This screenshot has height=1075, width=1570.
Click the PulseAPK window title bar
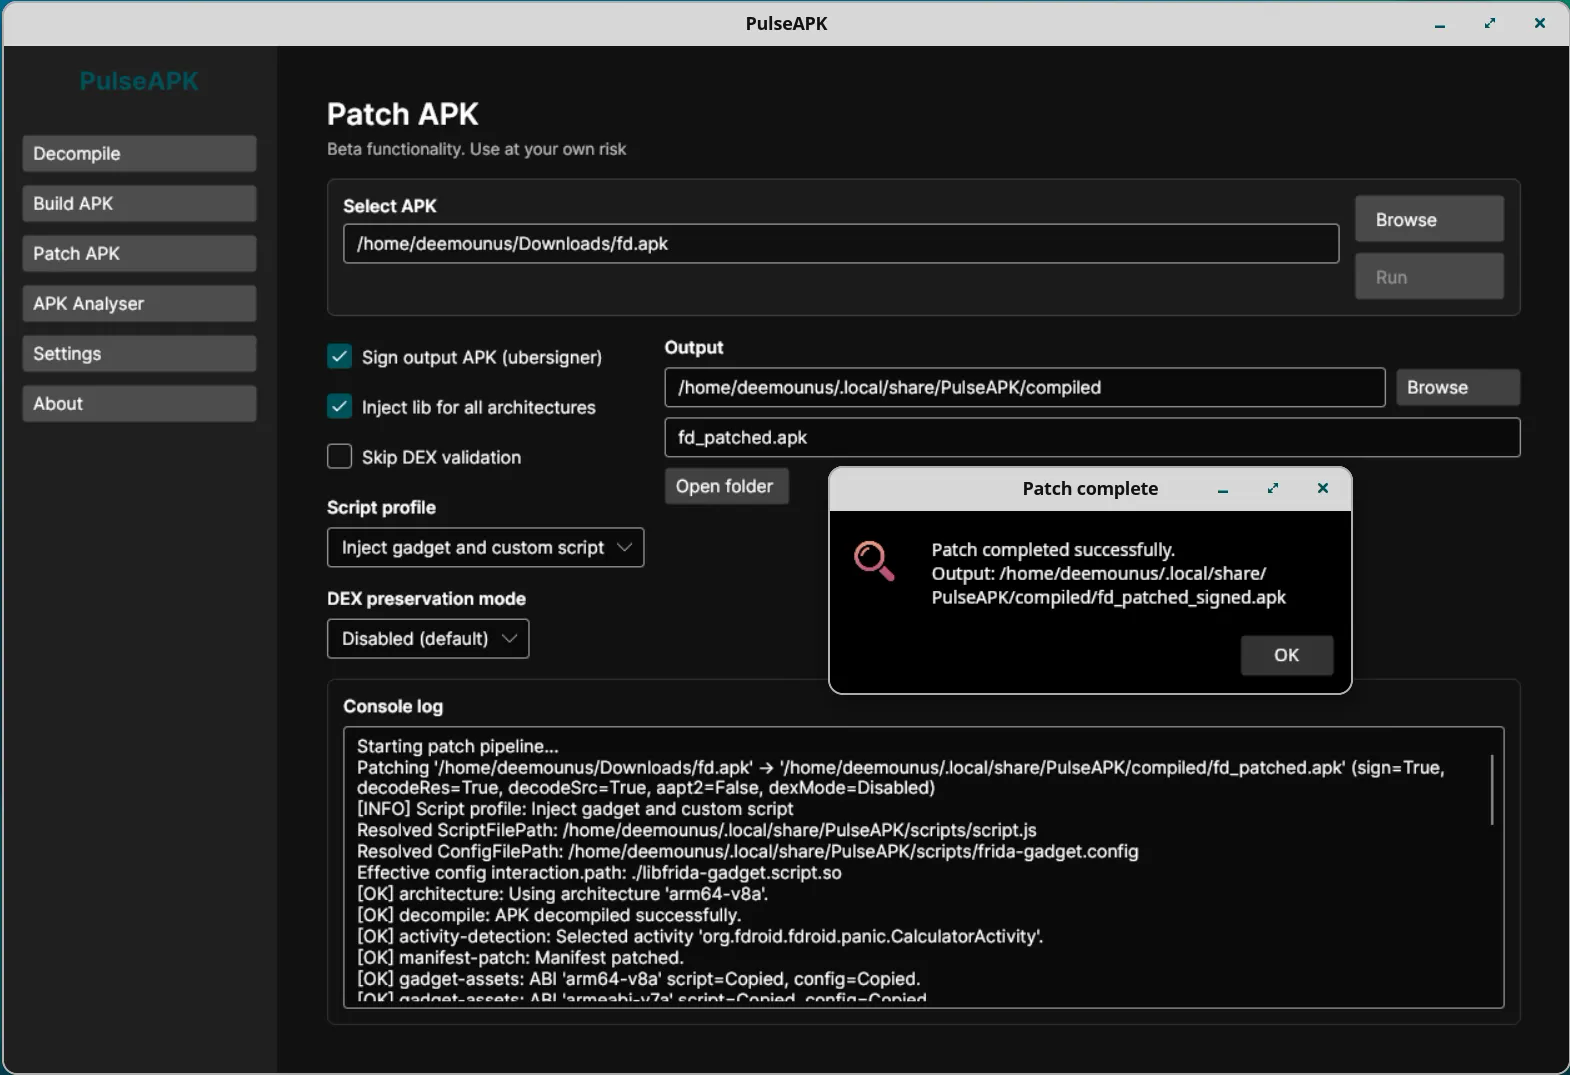tap(786, 24)
